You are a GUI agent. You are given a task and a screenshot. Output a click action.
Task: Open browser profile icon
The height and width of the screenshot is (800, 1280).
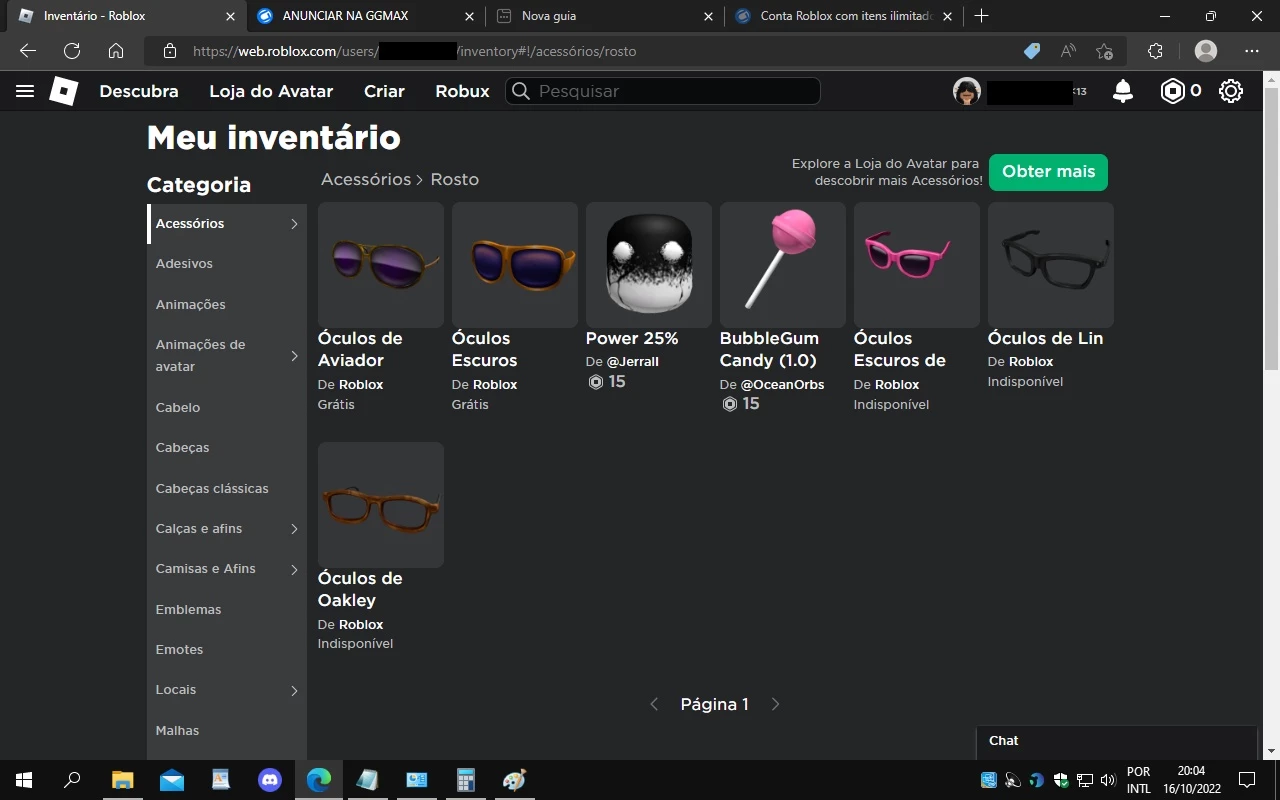click(x=1206, y=51)
